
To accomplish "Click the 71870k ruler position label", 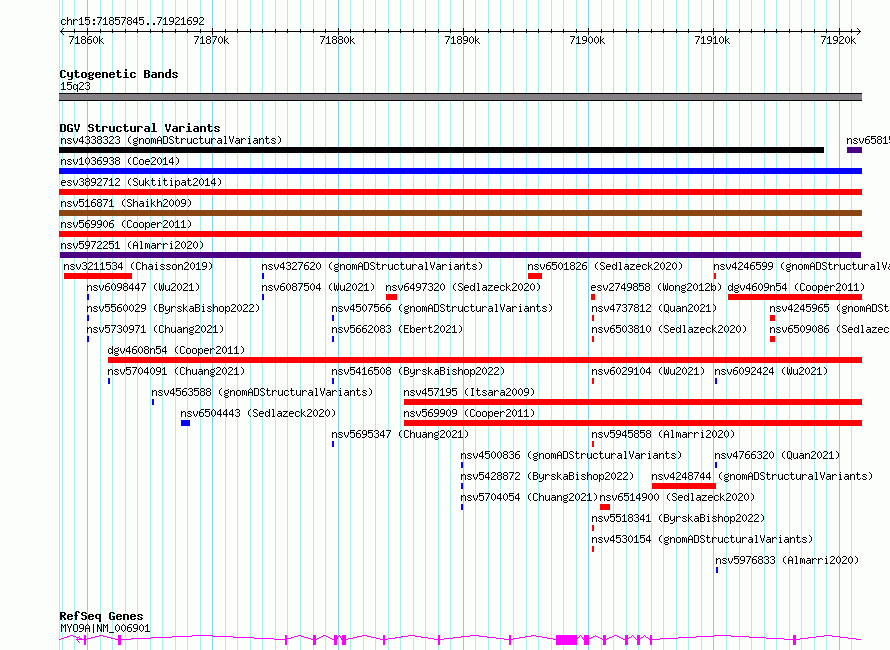I will pos(211,40).
